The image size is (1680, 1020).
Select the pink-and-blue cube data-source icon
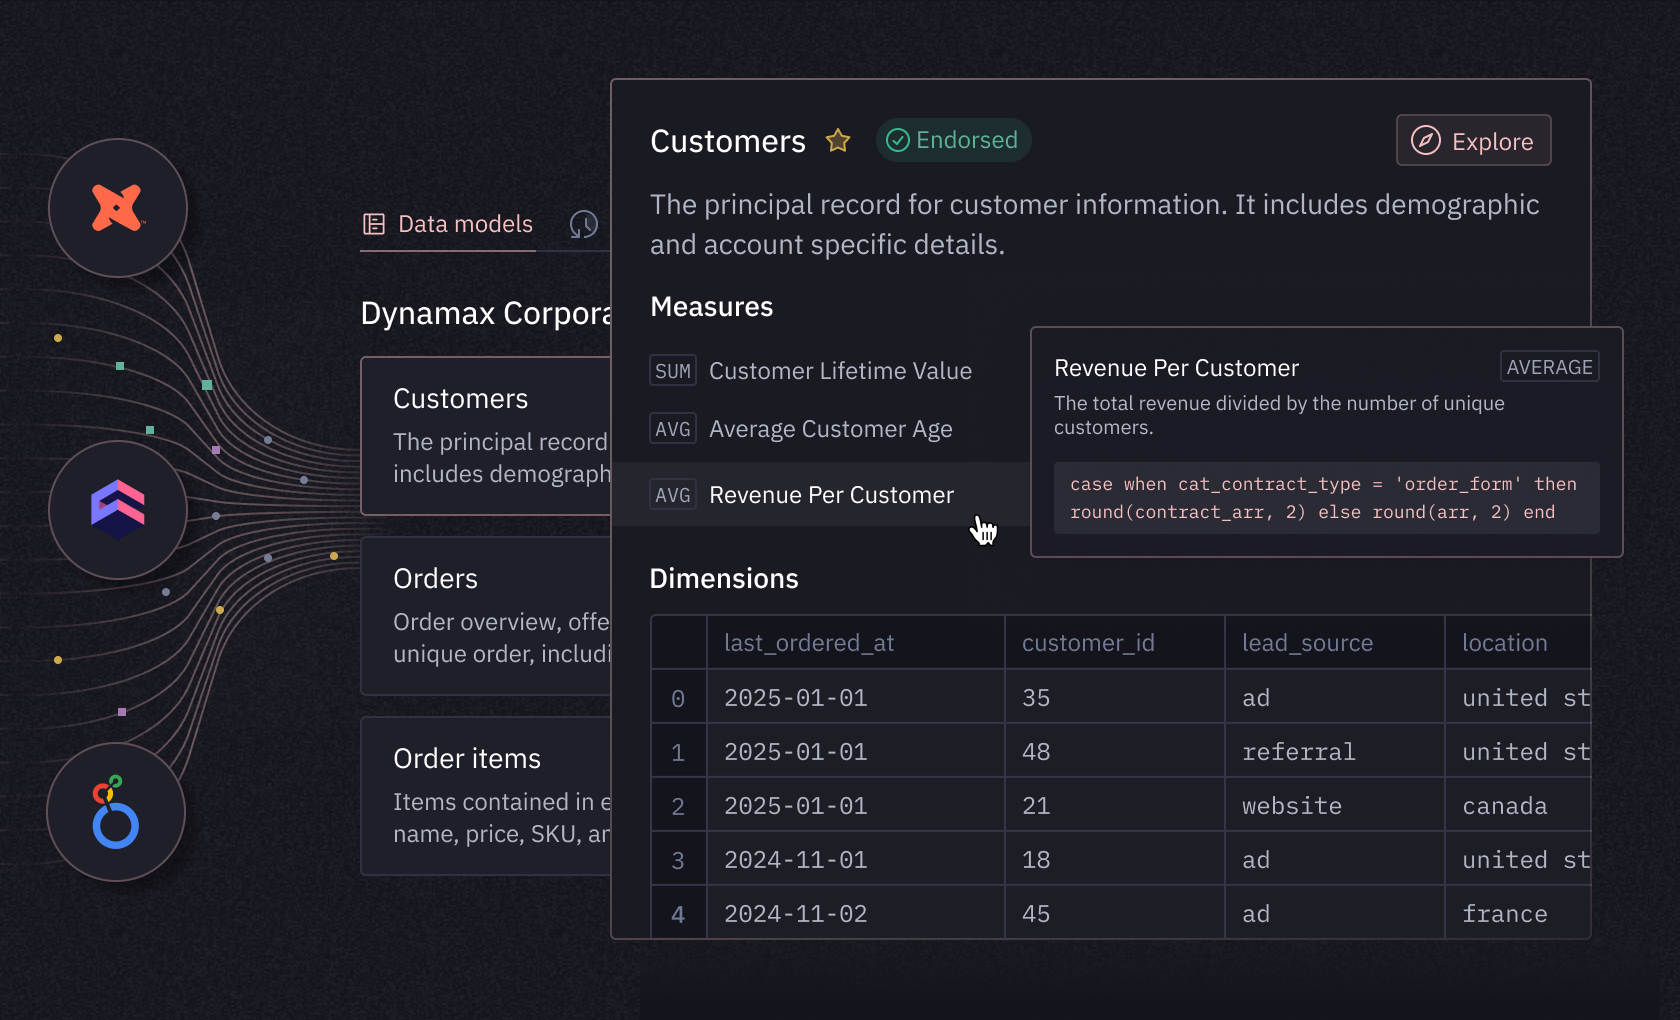pos(117,510)
